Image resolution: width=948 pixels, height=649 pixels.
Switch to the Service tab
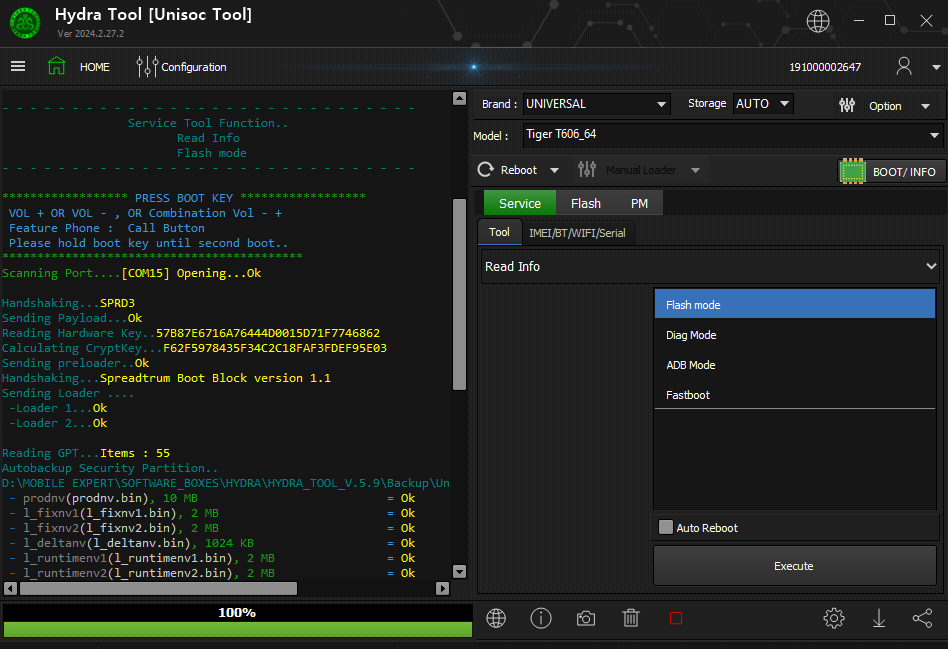pyautogui.click(x=520, y=203)
